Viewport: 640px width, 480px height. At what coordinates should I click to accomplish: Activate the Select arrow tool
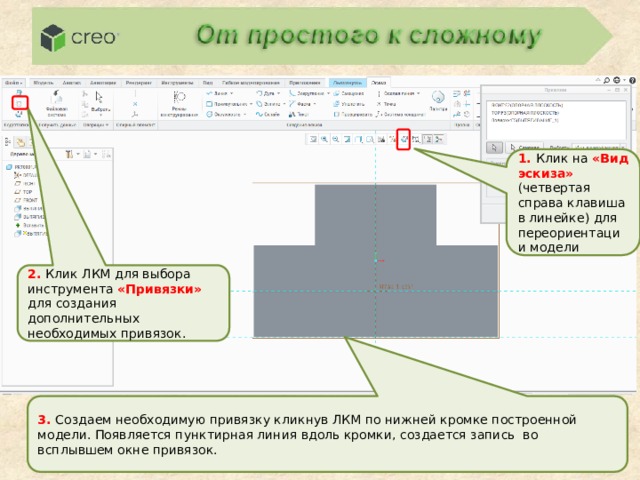[x=99, y=101]
